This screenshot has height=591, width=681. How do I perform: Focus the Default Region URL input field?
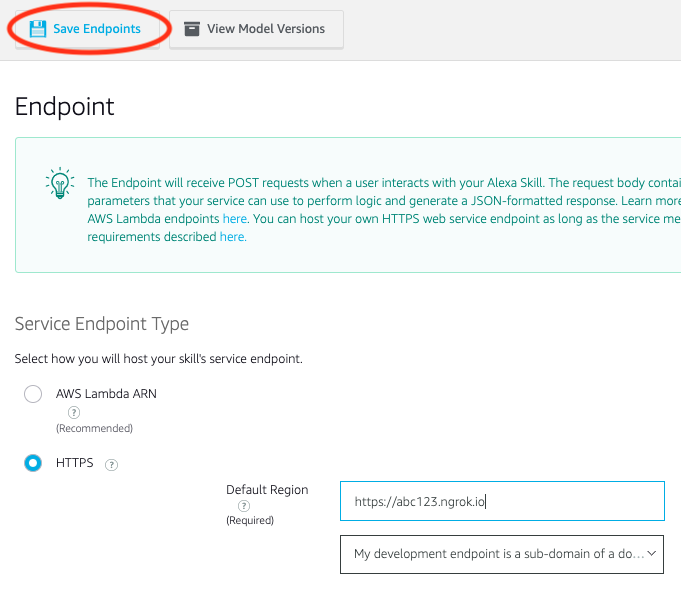click(x=501, y=501)
